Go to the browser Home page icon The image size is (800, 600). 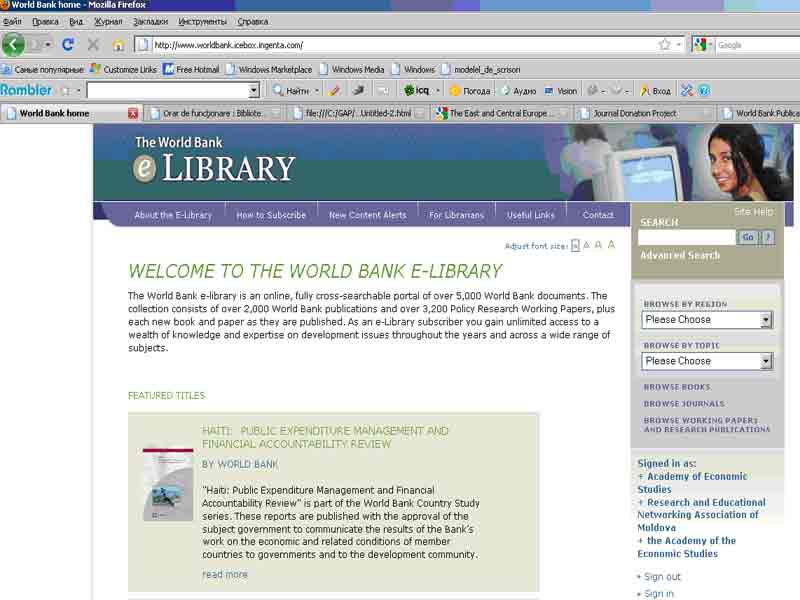(118, 44)
